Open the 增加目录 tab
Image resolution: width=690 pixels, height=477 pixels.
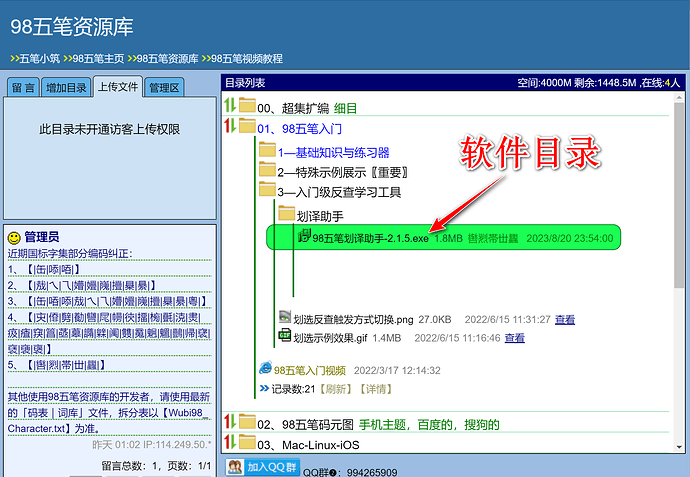click(66, 88)
